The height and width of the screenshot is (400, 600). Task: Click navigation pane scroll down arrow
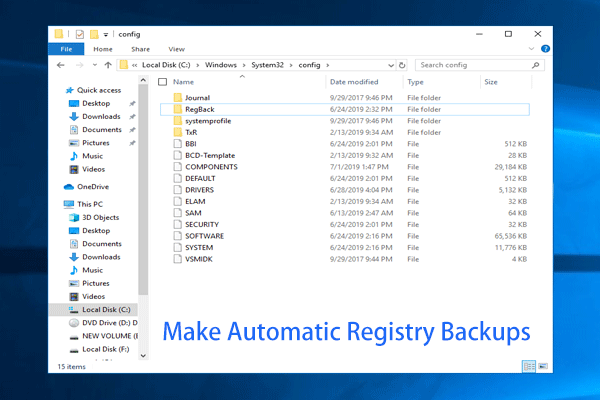pyautogui.click(x=143, y=356)
